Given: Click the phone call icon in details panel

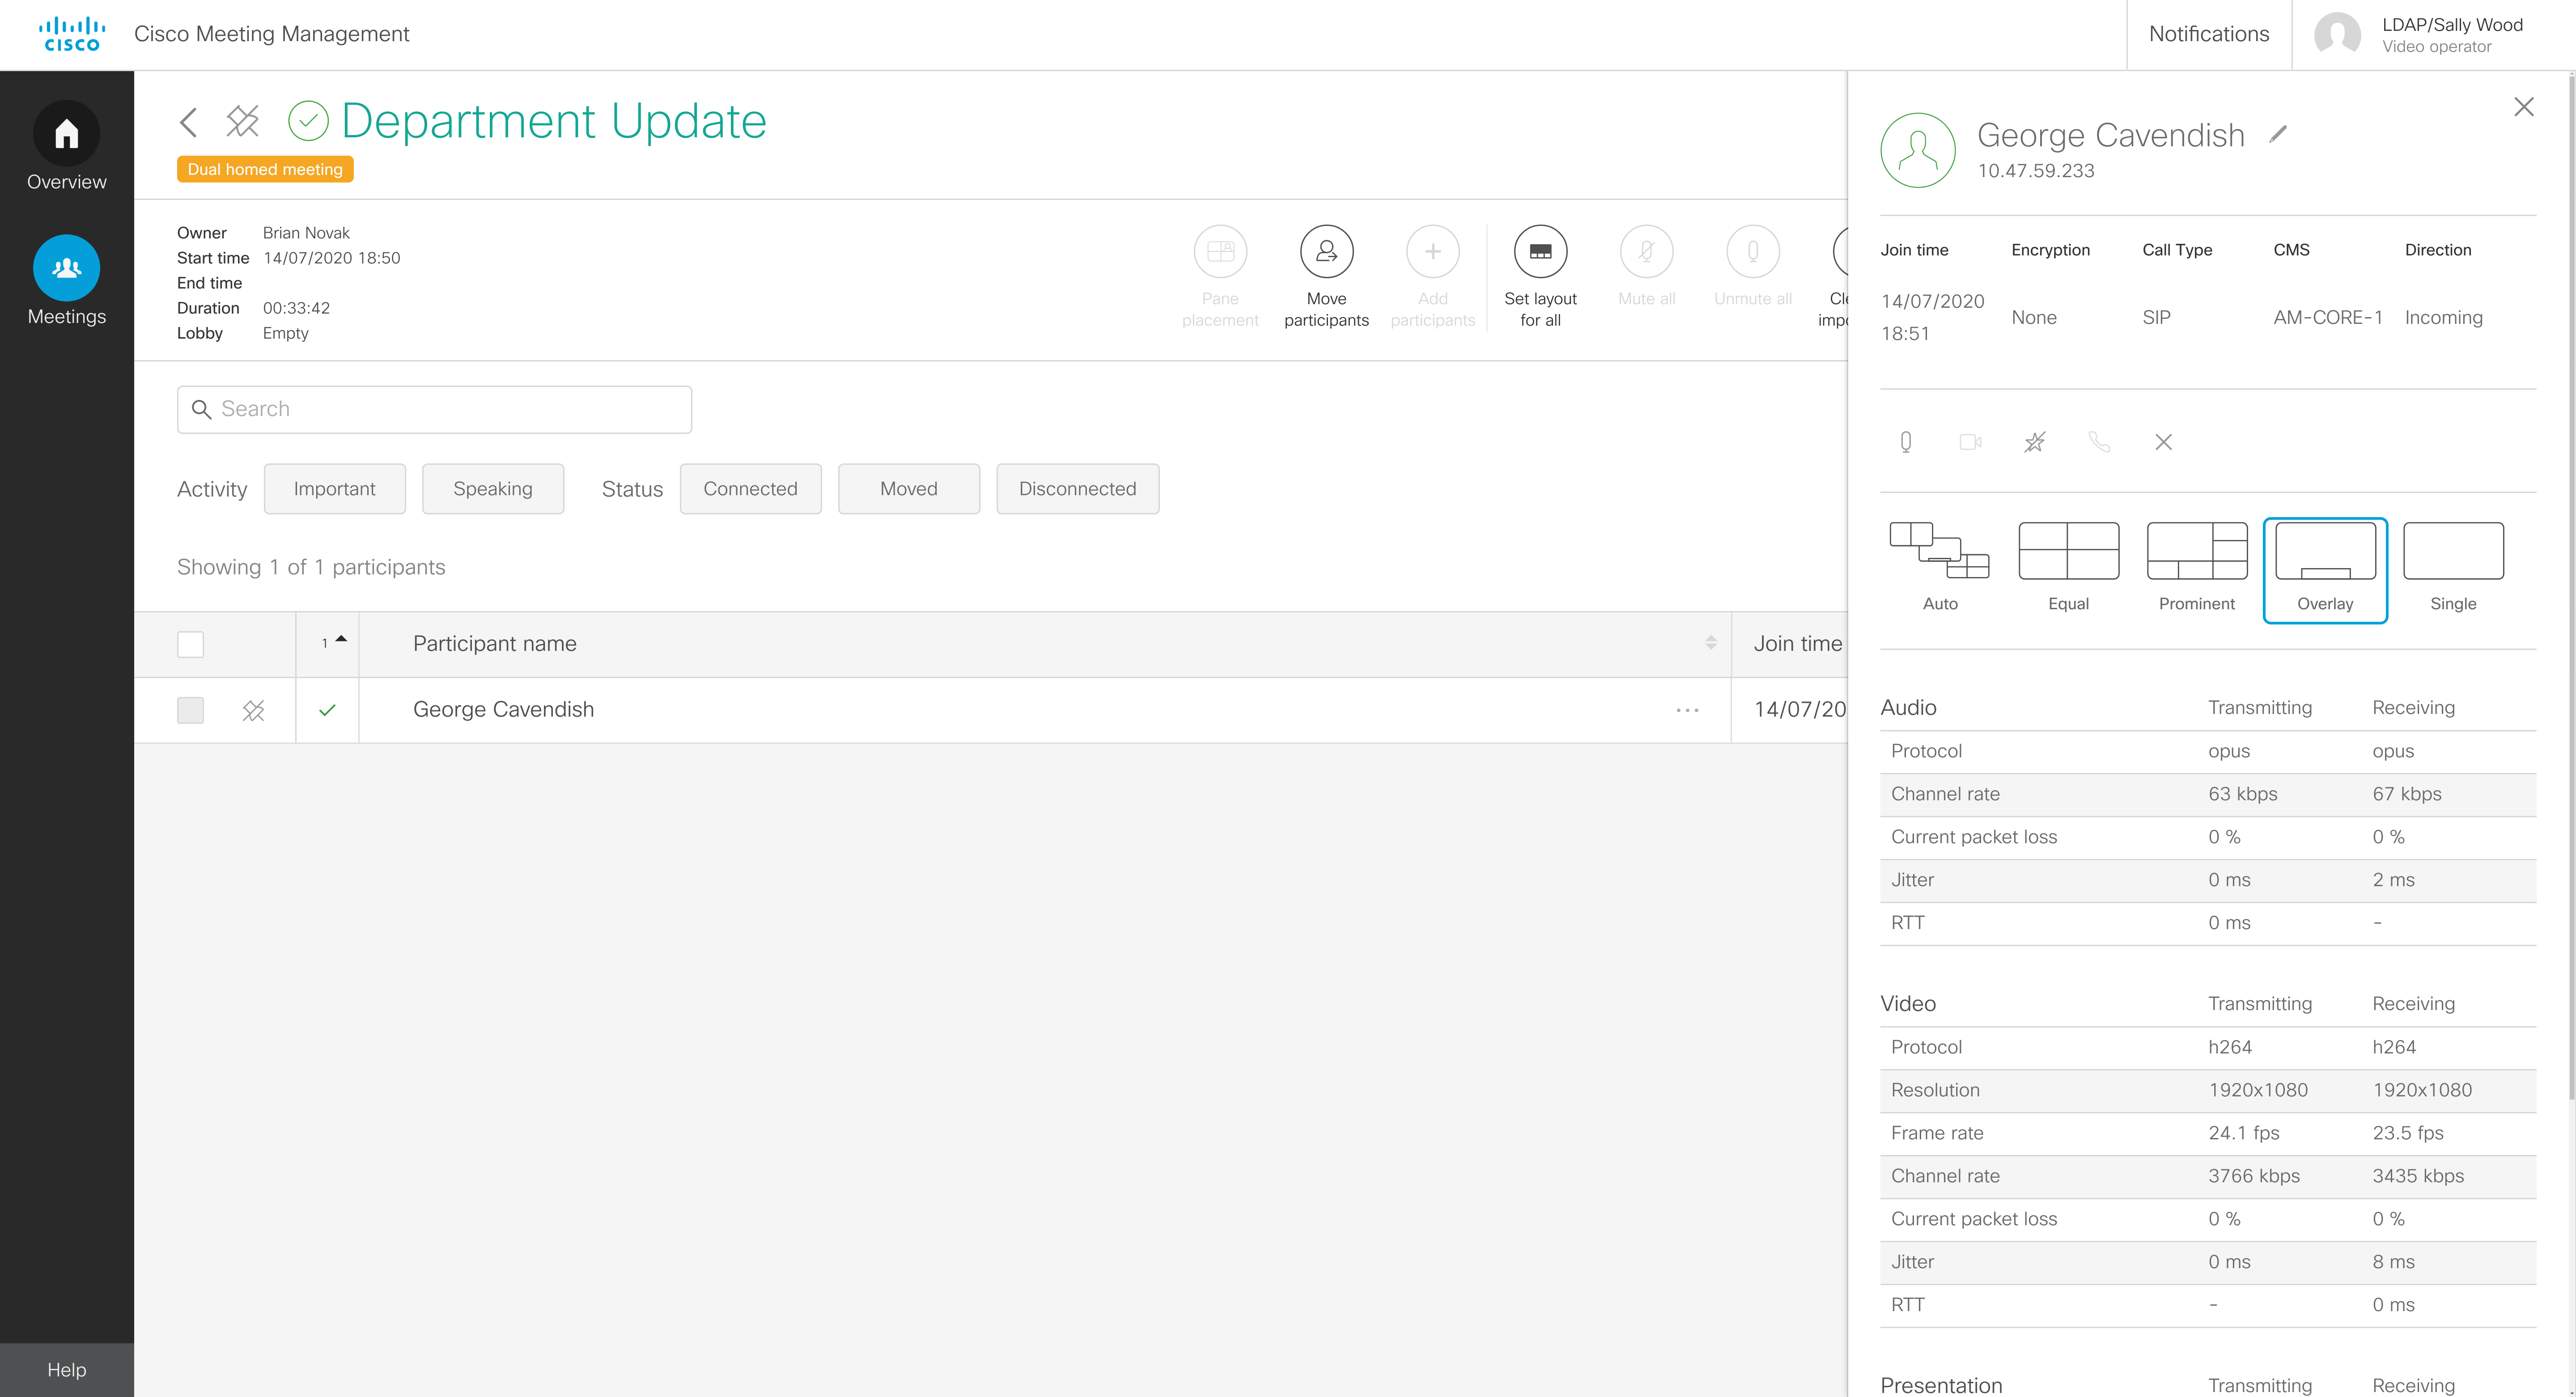Looking at the screenshot, I should pos(2099,442).
